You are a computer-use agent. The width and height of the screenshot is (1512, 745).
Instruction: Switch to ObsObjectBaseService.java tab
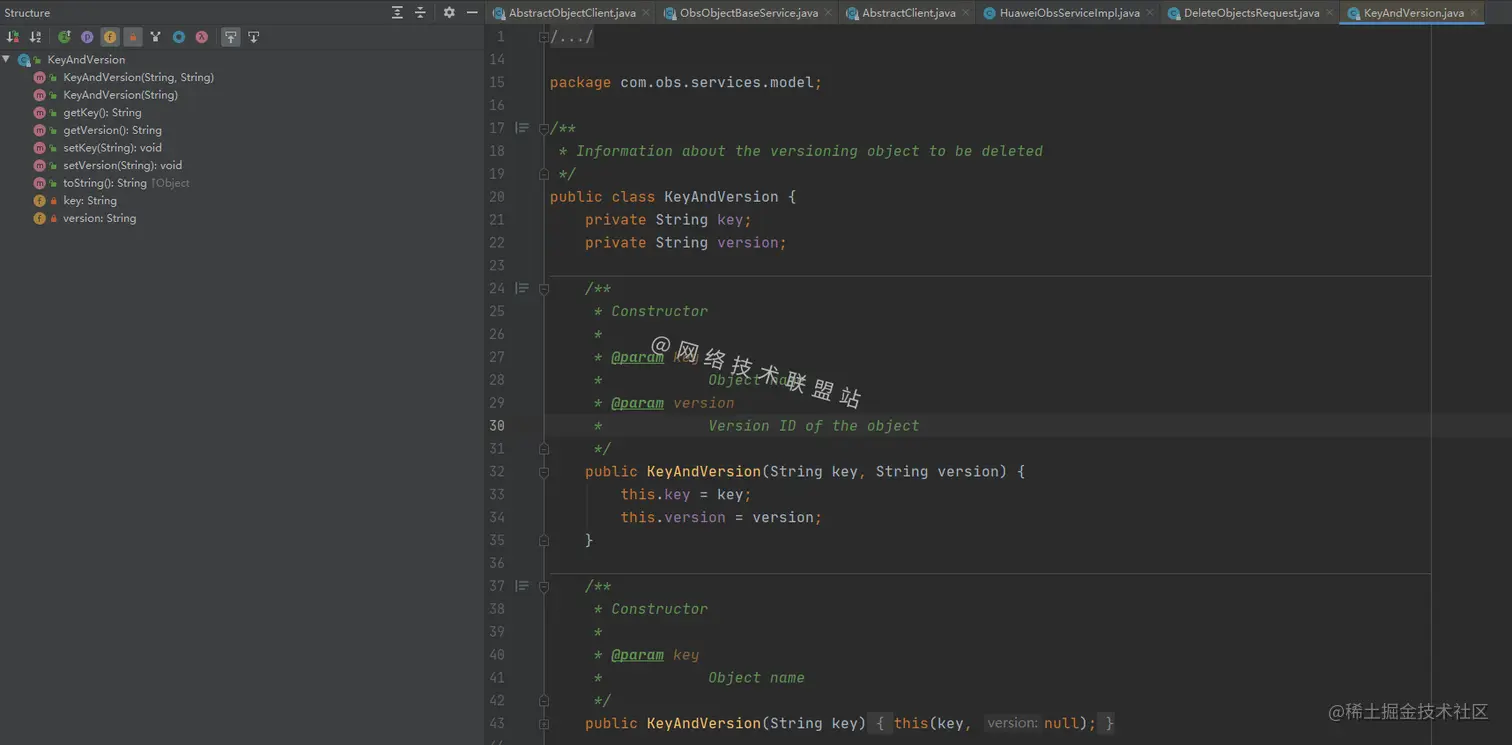(x=749, y=13)
